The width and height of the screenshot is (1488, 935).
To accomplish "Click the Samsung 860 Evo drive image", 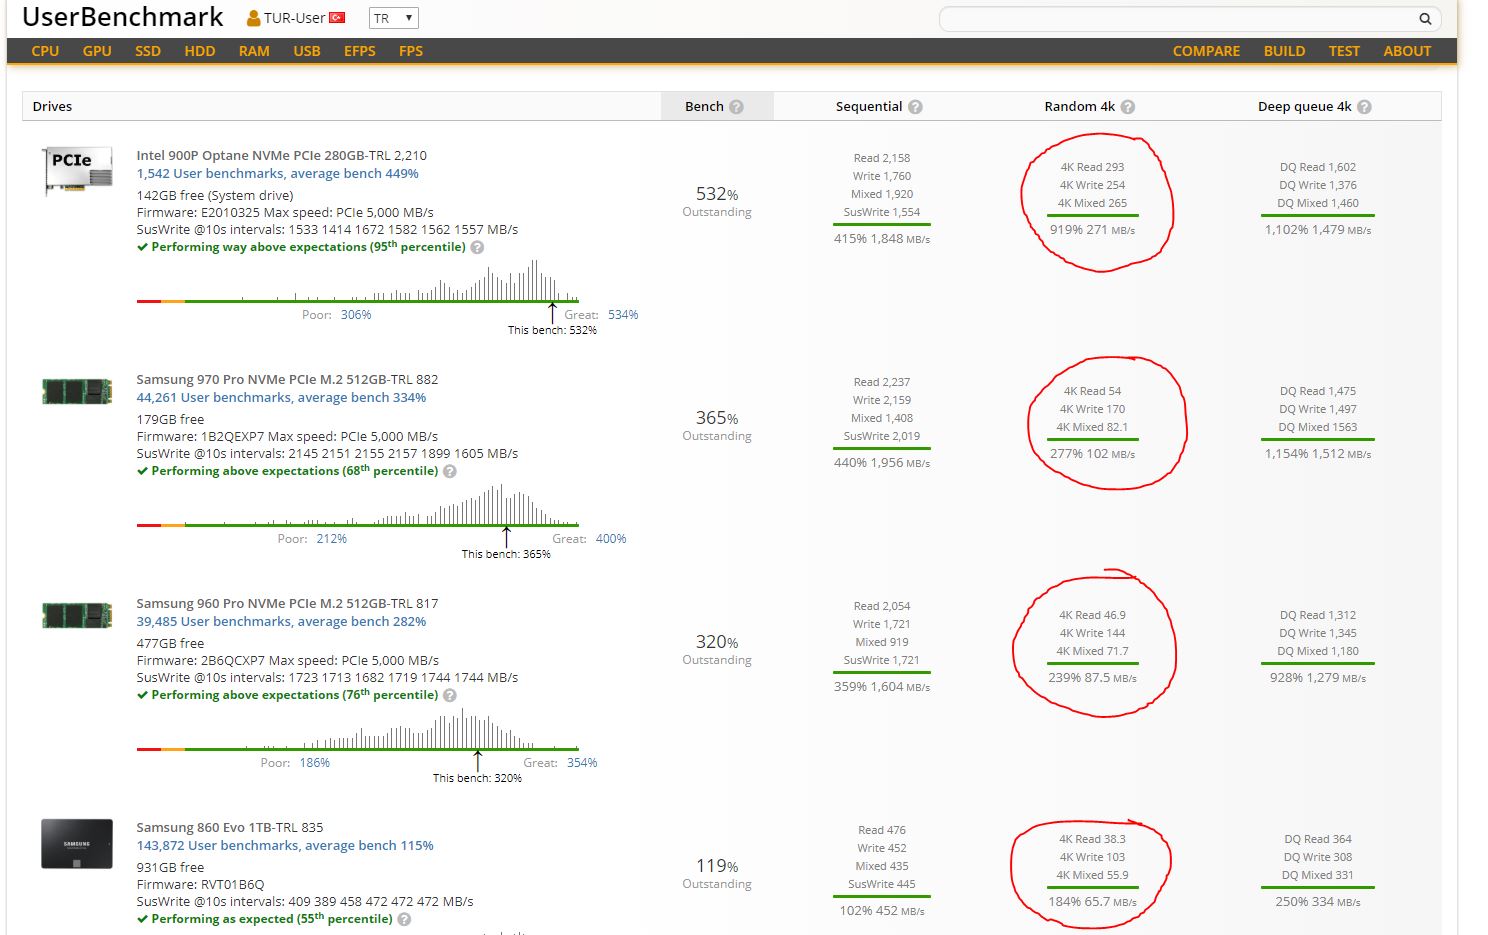I will point(76,844).
